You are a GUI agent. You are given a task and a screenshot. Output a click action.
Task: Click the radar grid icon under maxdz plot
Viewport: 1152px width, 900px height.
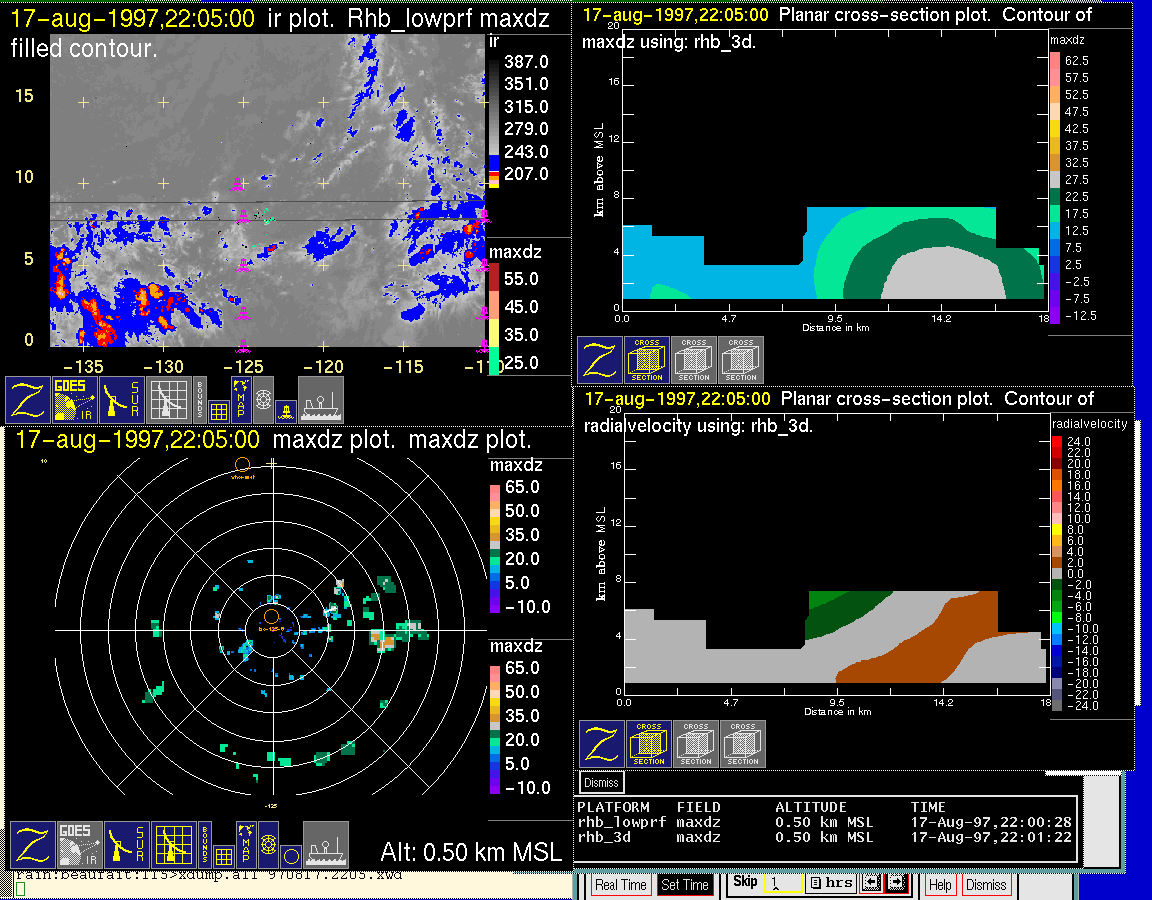pos(174,844)
